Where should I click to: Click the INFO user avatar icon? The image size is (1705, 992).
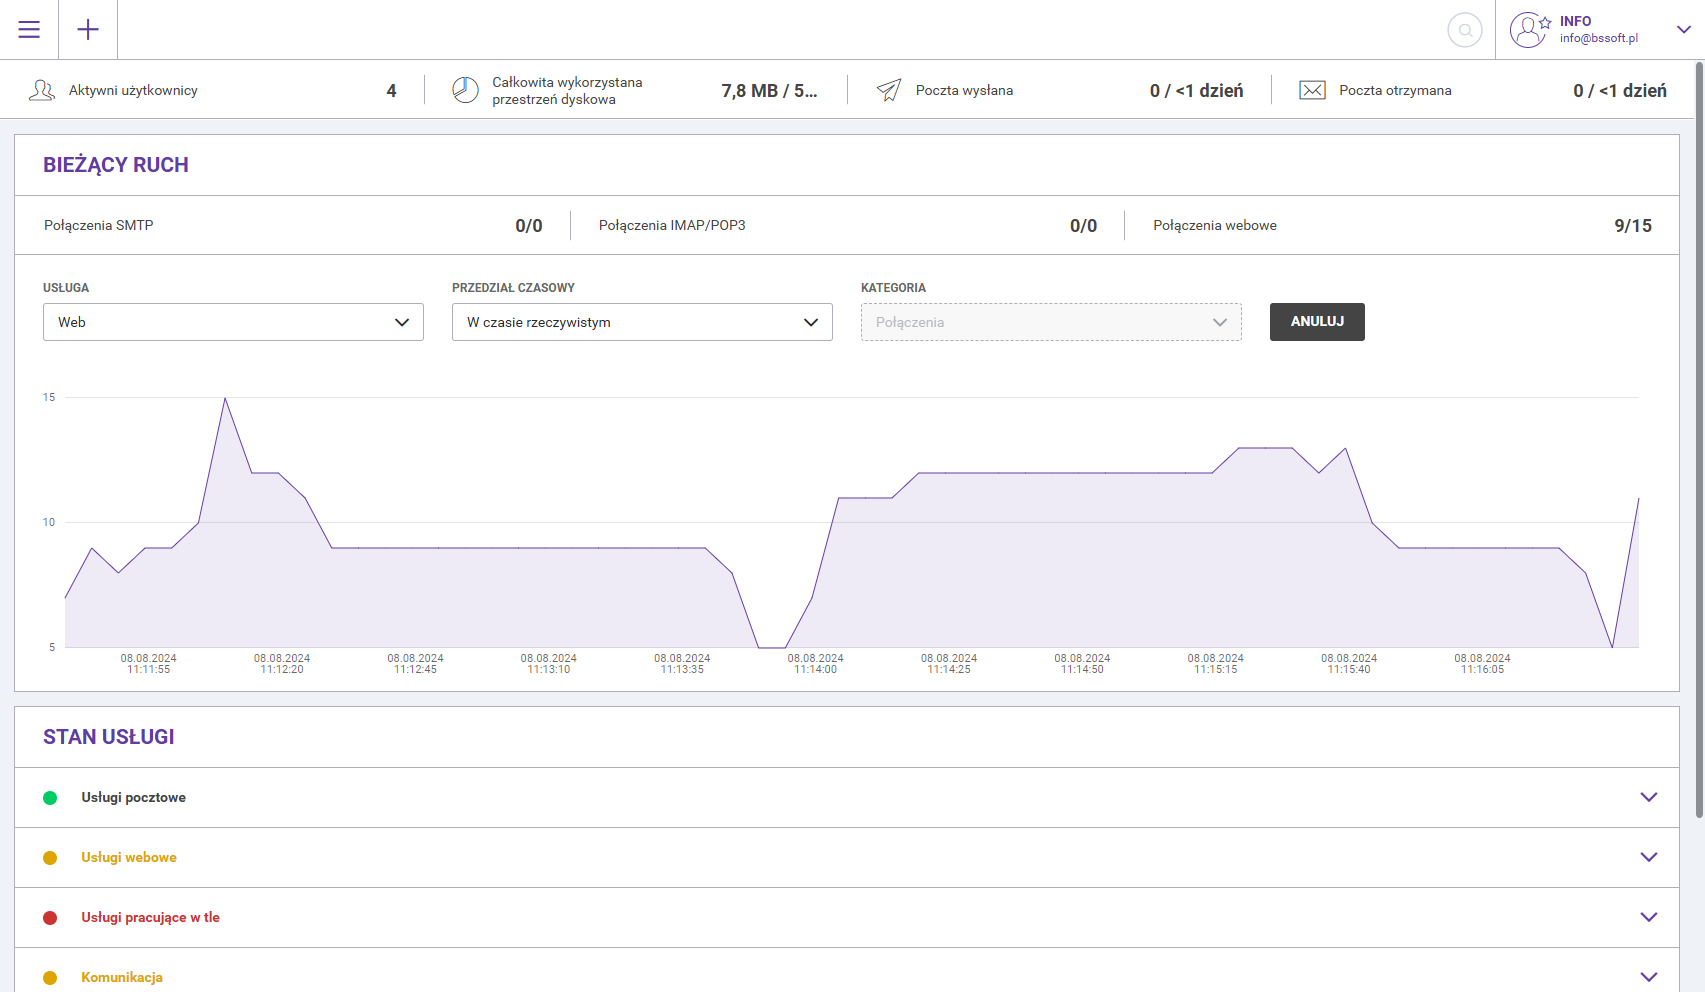pos(1528,30)
